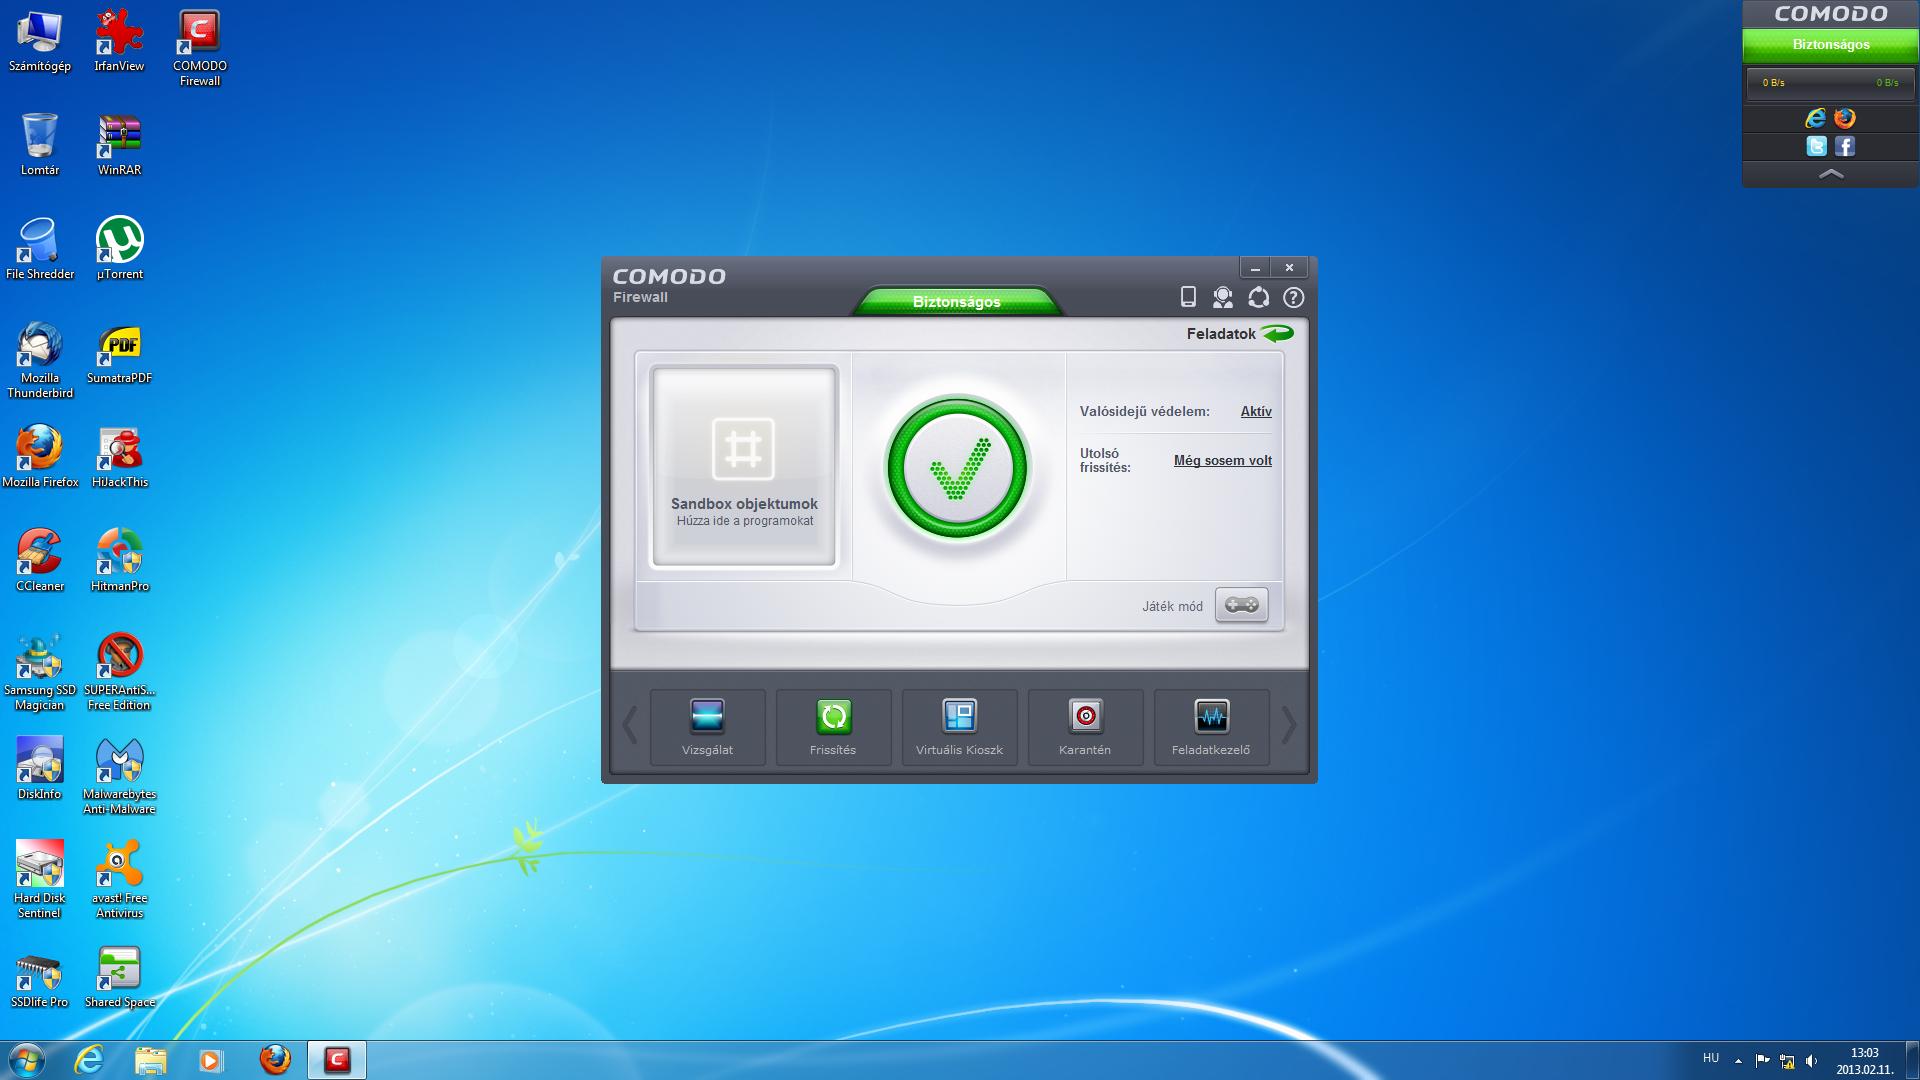Viewport: 1920px width, 1080px height.
Task: Click the widget's Biztonságos status bar
Action: coord(1831,45)
